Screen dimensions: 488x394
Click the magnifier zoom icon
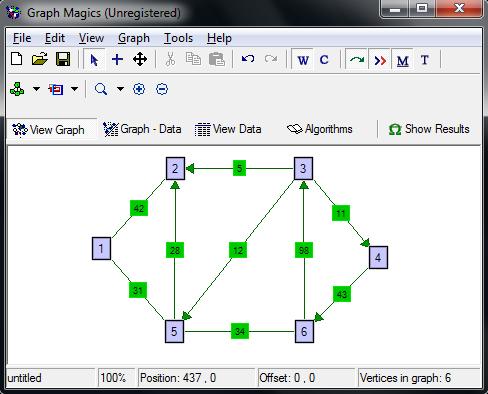pyautogui.click(x=101, y=89)
